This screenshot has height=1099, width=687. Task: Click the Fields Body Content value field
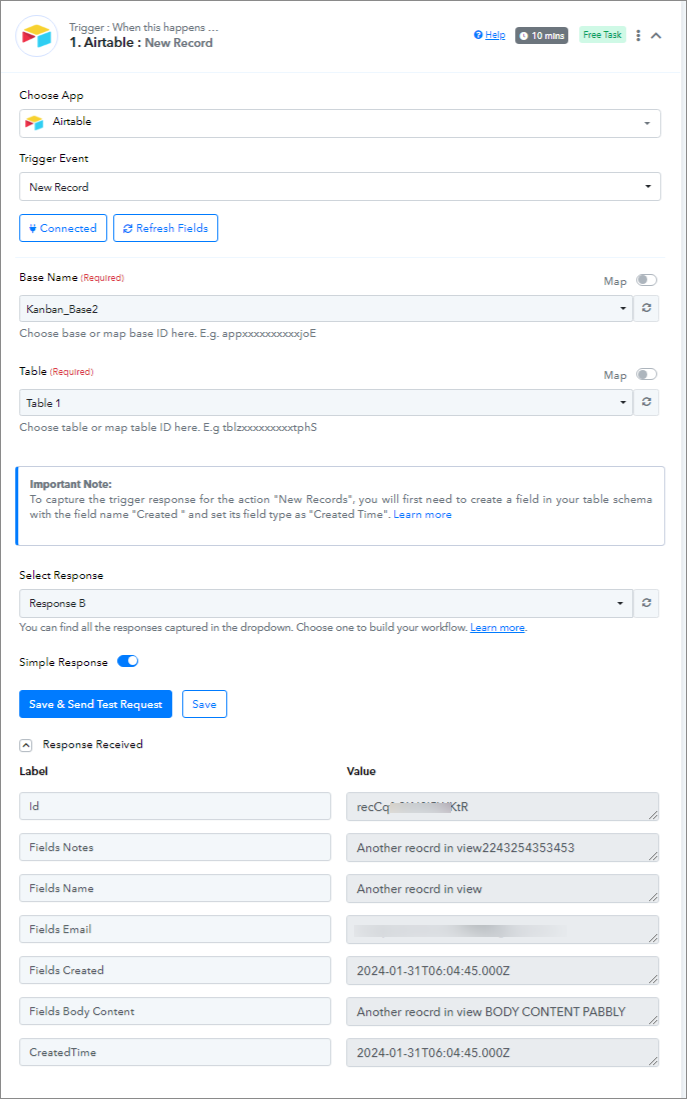coord(503,1011)
